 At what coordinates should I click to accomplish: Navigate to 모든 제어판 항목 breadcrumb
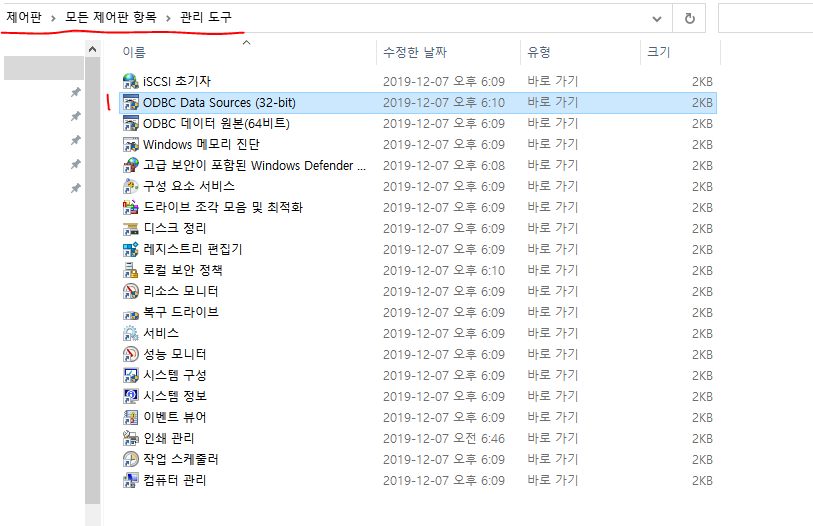click(x=110, y=18)
